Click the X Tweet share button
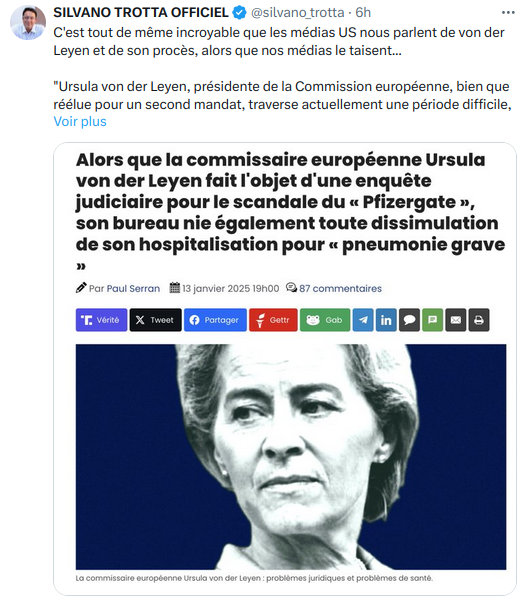The height and width of the screenshot is (597, 517). (155, 320)
